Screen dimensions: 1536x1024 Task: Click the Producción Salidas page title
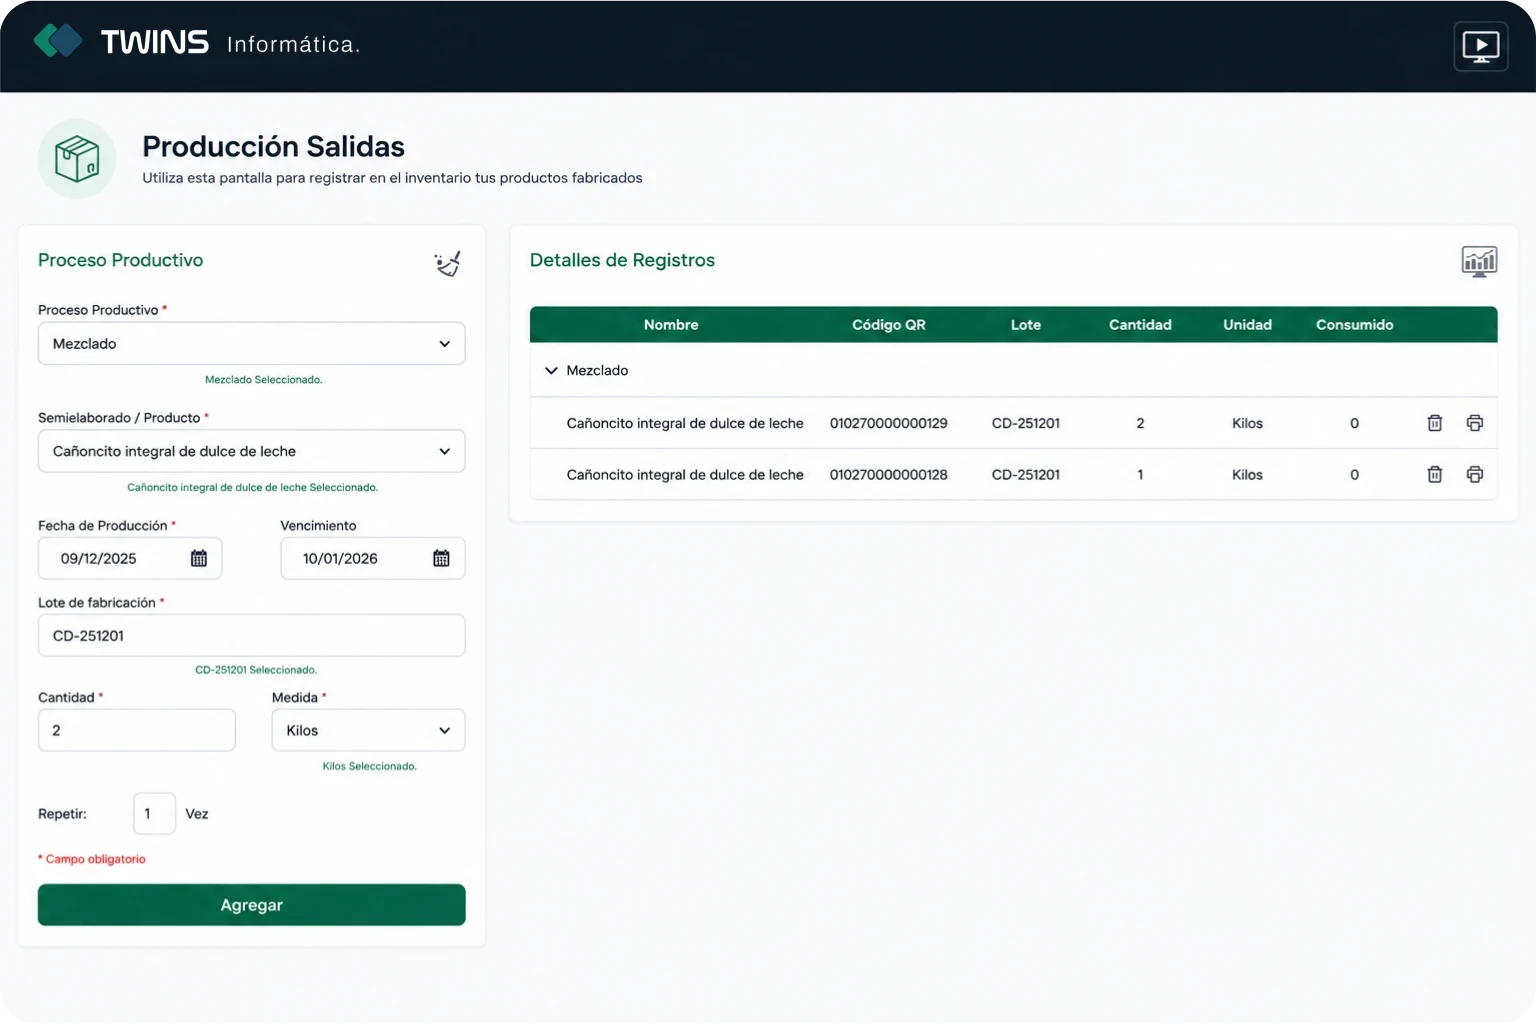(x=273, y=146)
